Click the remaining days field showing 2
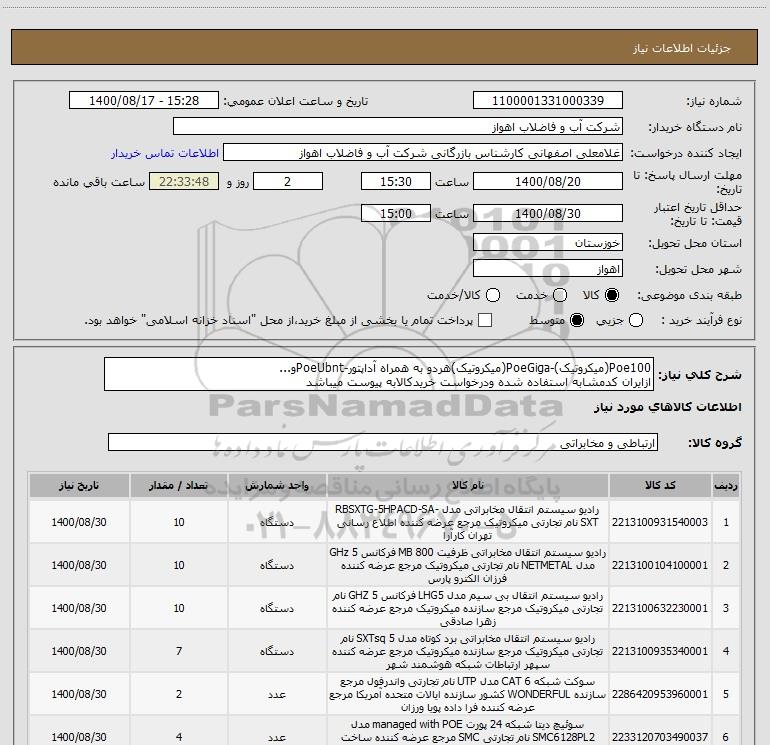 (x=288, y=181)
